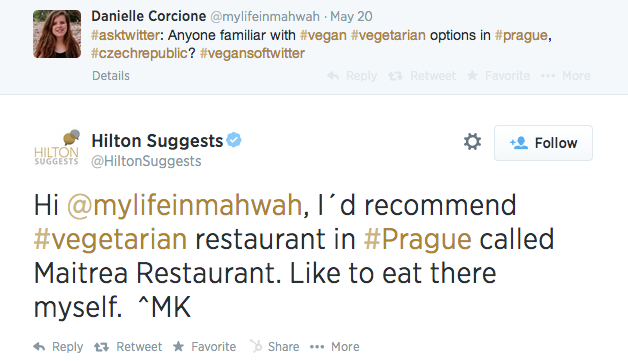Open More options on Danielle's tweet
Viewport: 628px width, 361px height.
pyautogui.click(x=566, y=76)
